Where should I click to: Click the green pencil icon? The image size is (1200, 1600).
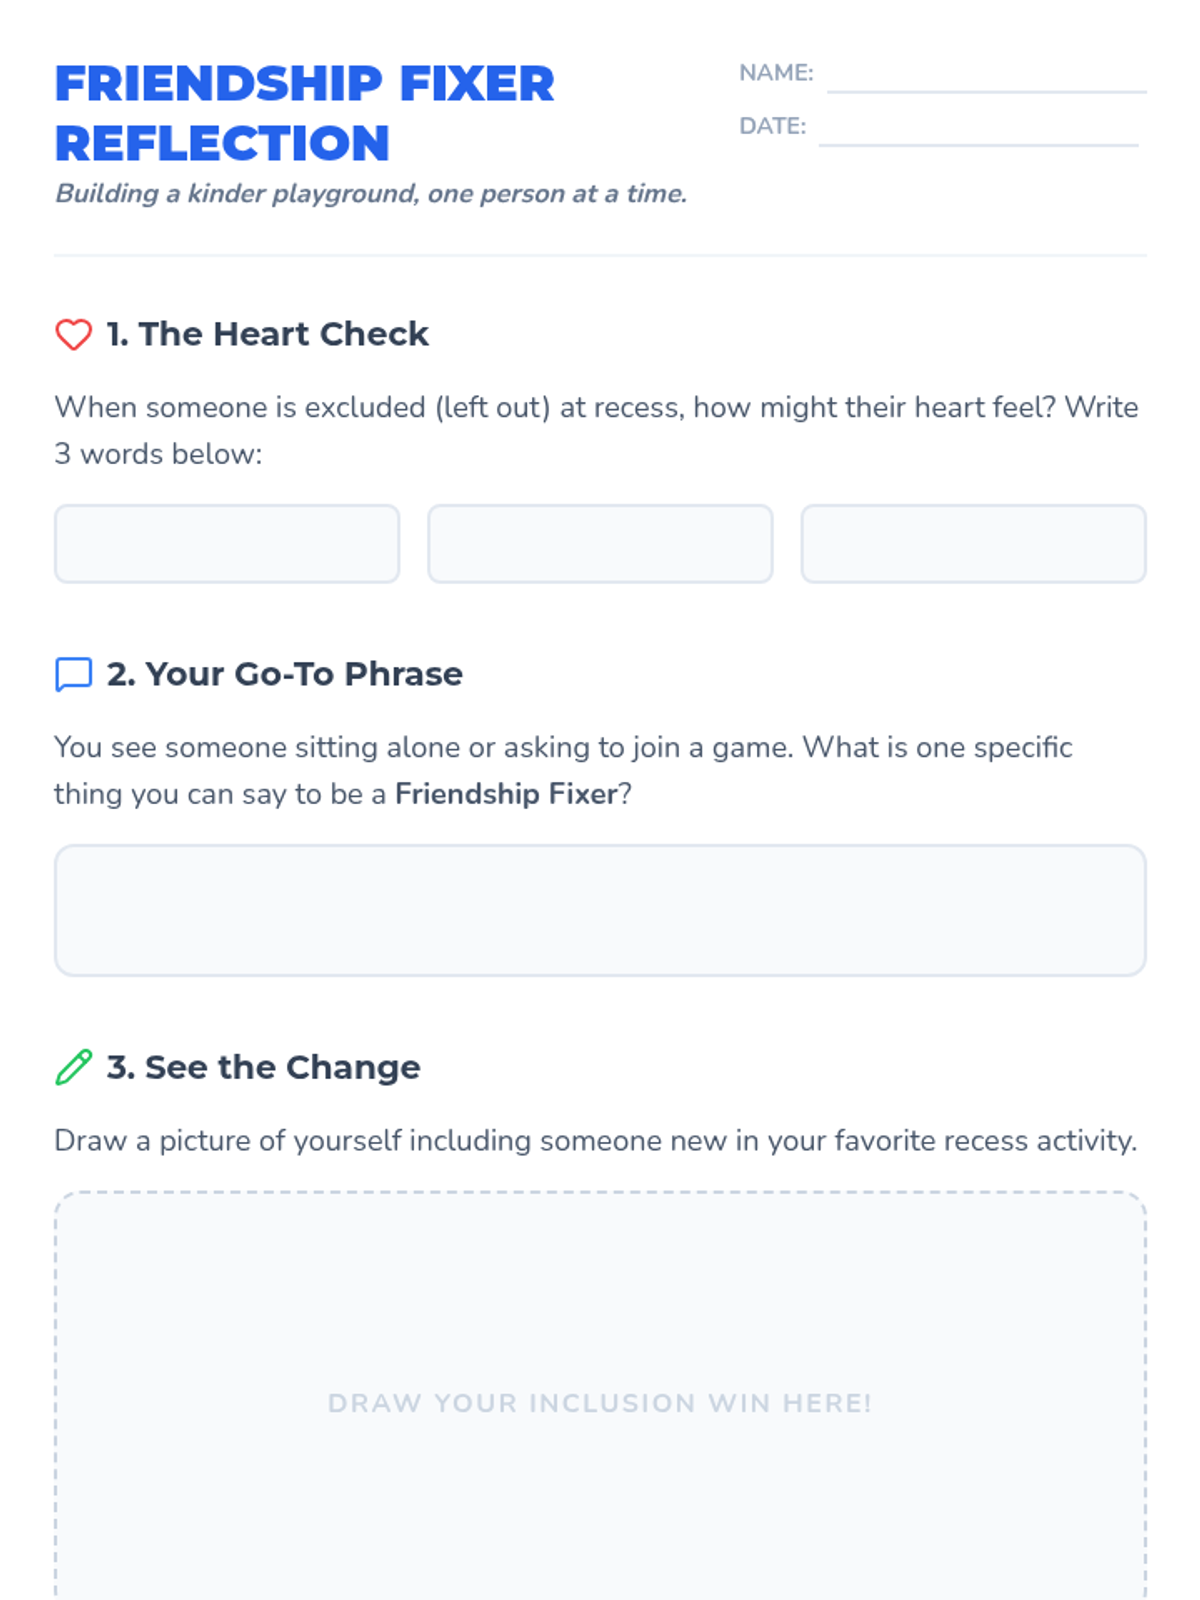(73, 1068)
